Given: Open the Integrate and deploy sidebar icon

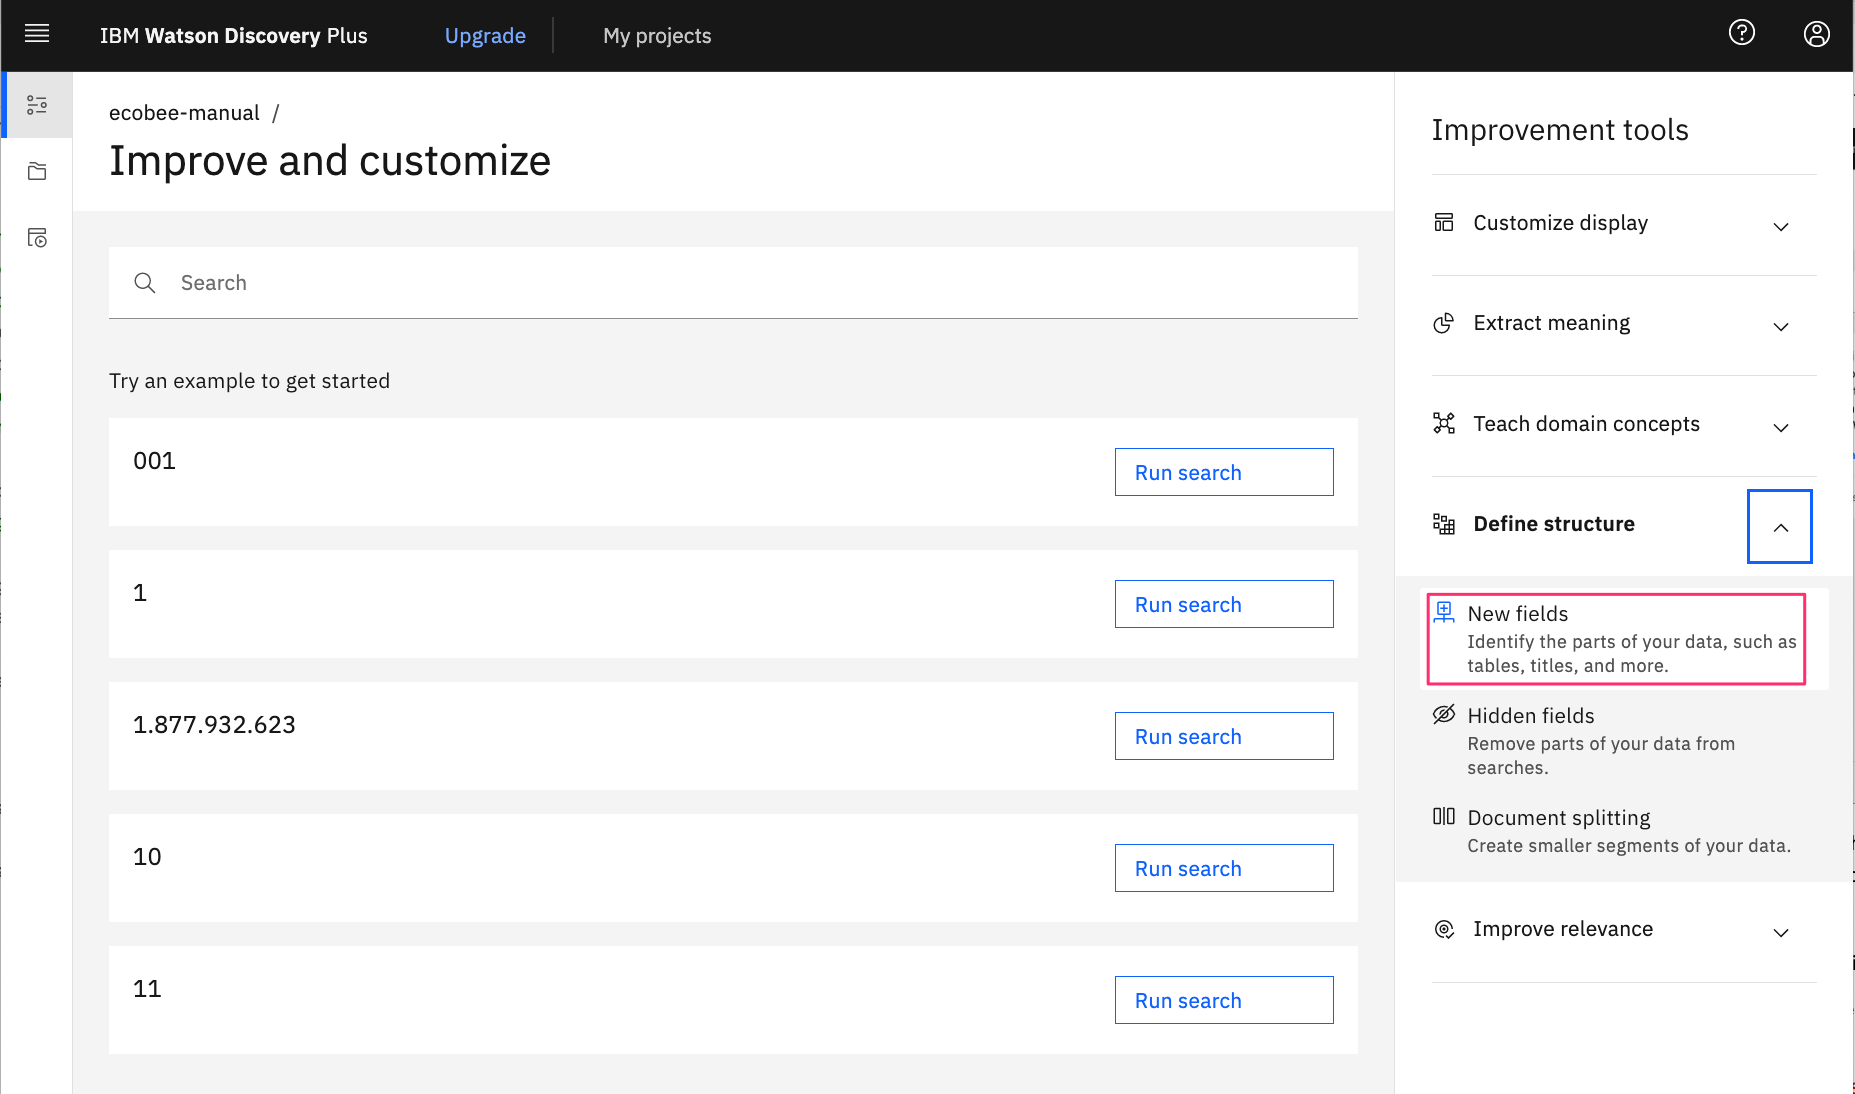Looking at the screenshot, I should [x=37, y=238].
